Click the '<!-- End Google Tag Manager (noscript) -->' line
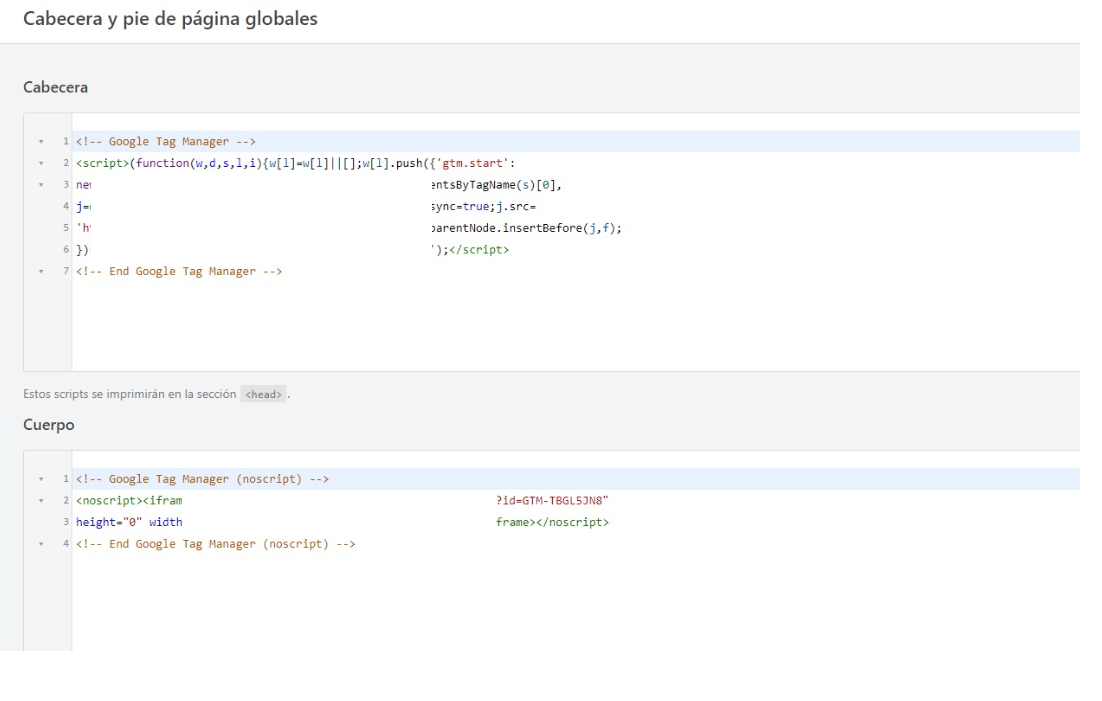Viewport: 1102px width, 701px height. tap(216, 544)
